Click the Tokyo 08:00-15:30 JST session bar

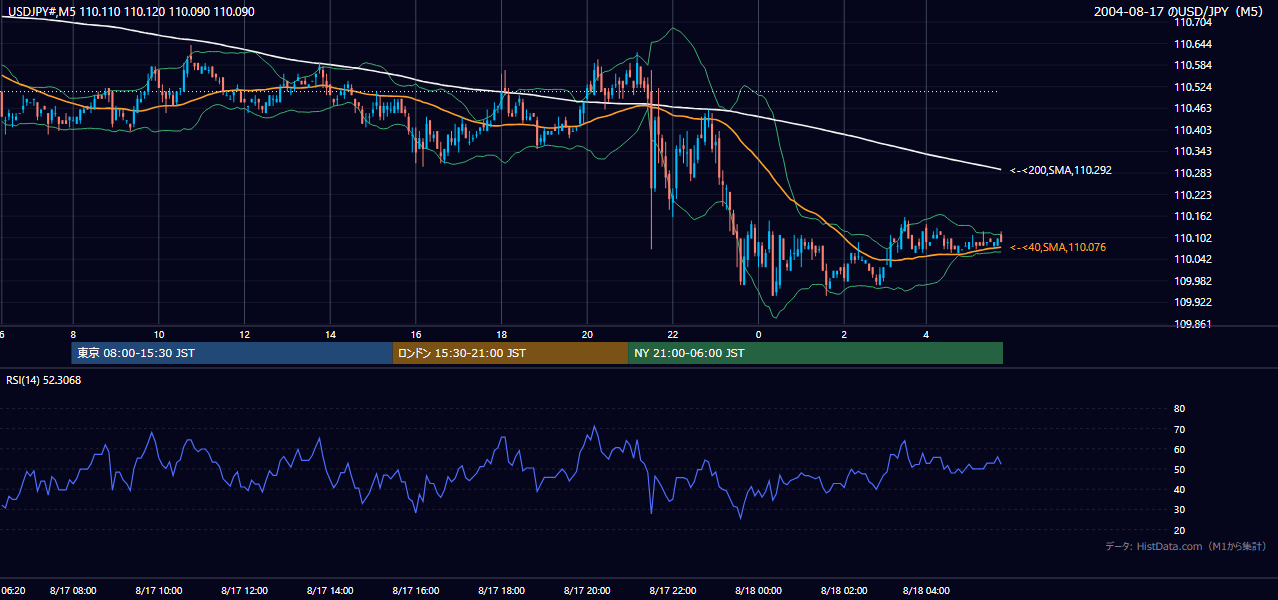232,353
